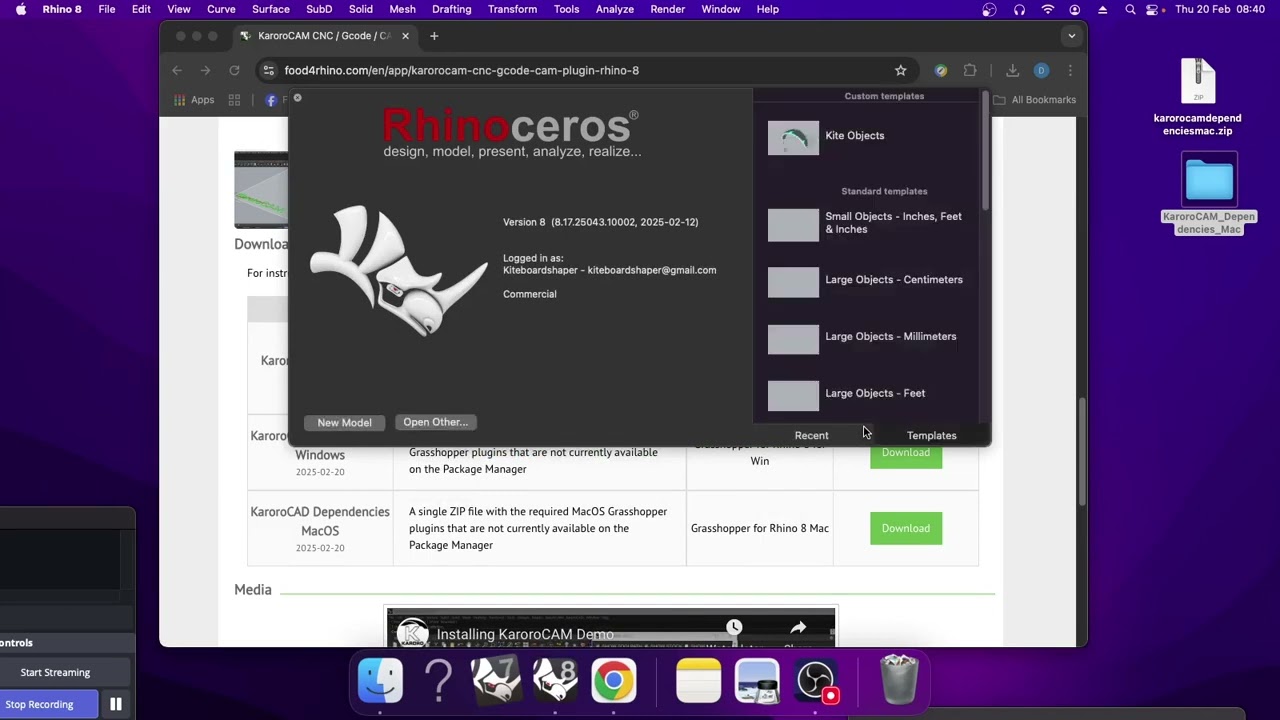Click the date and time in menu bar
The image size is (1280, 720).
point(1220,9)
